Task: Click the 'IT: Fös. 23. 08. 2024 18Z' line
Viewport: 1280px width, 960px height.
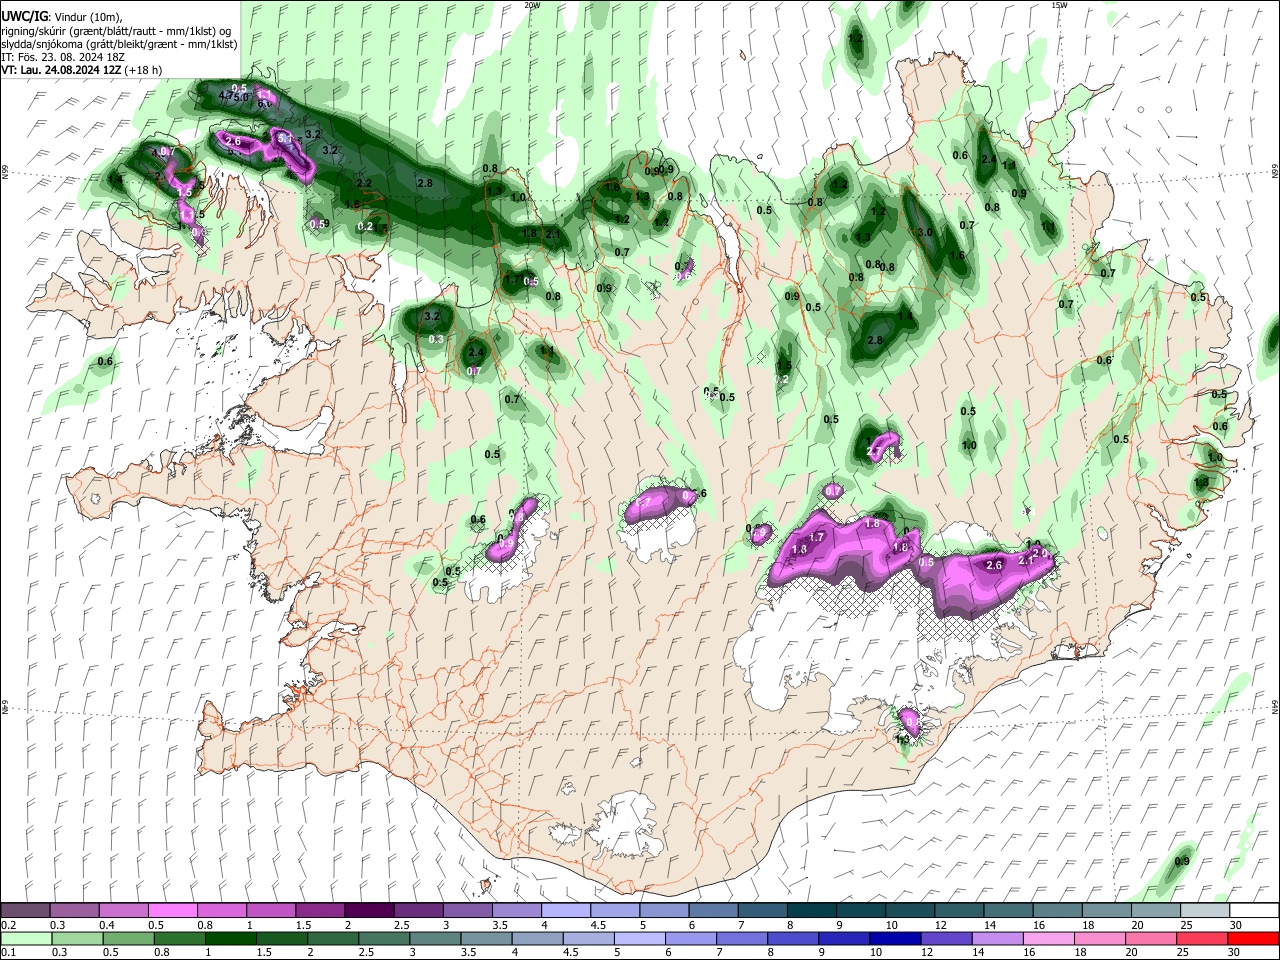Action: [63, 57]
